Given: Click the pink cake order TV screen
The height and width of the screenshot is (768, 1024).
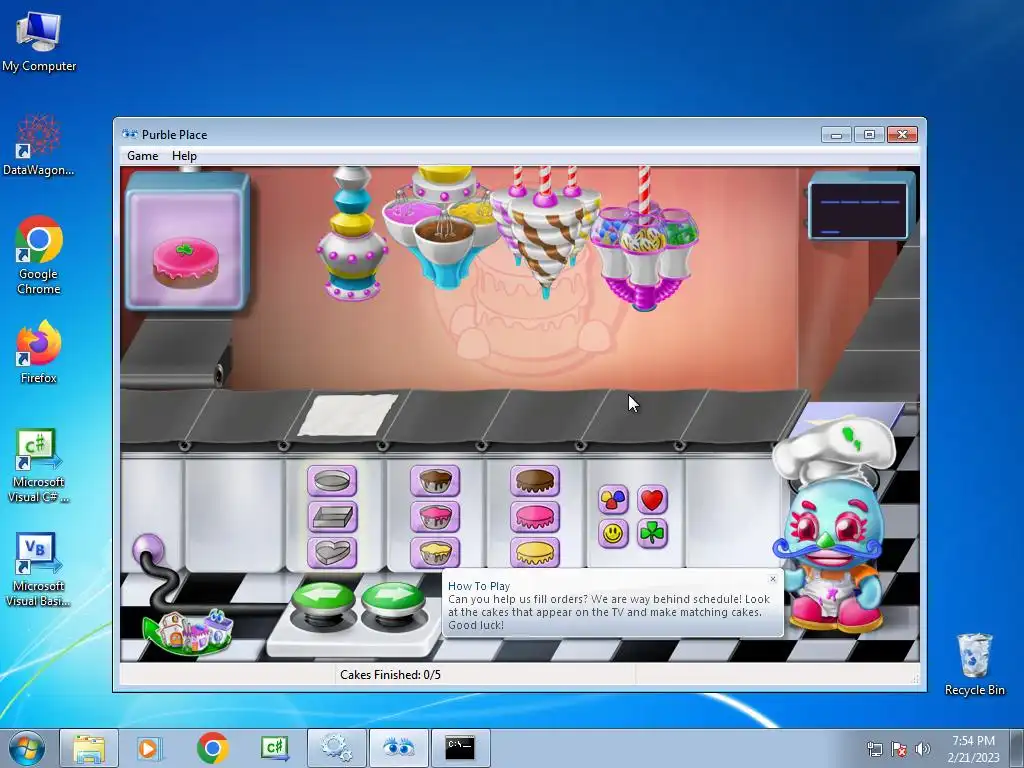Looking at the screenshot, I should [187, 241].
